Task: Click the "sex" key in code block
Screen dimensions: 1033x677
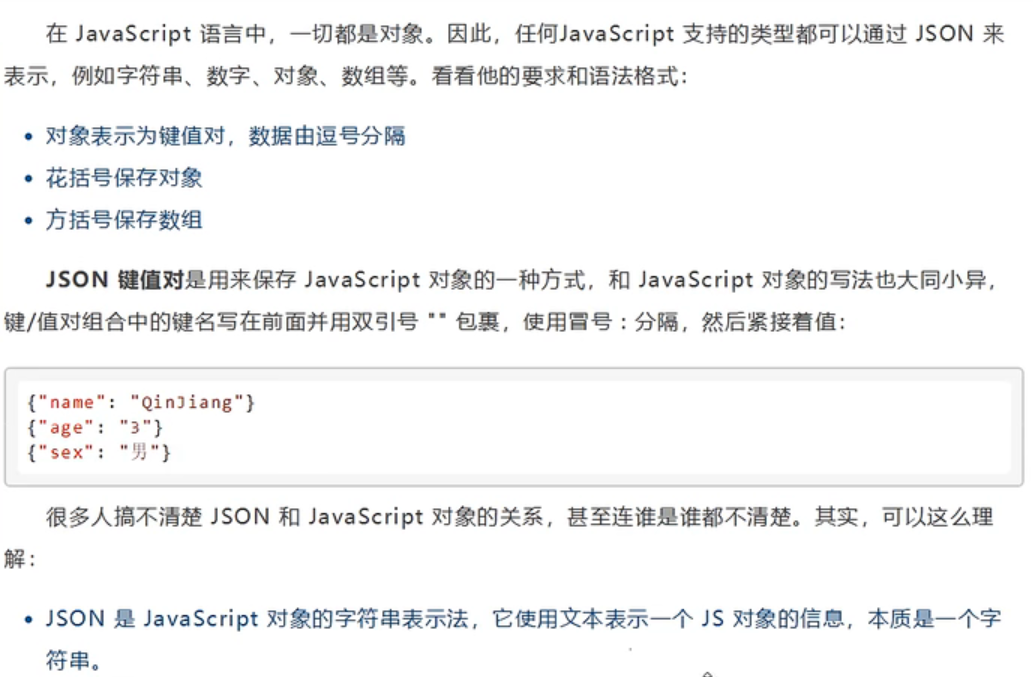Action: 66,453
